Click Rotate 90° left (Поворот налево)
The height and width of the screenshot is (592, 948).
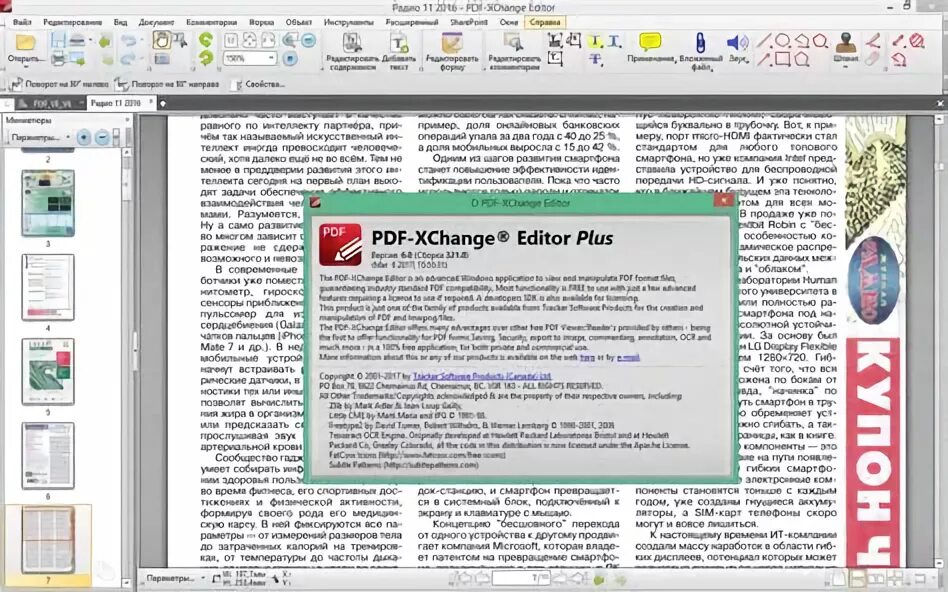coord(59,84)
